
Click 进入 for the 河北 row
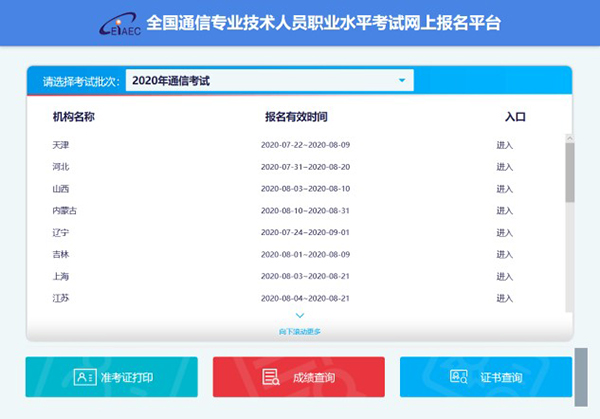click(504, 167)
